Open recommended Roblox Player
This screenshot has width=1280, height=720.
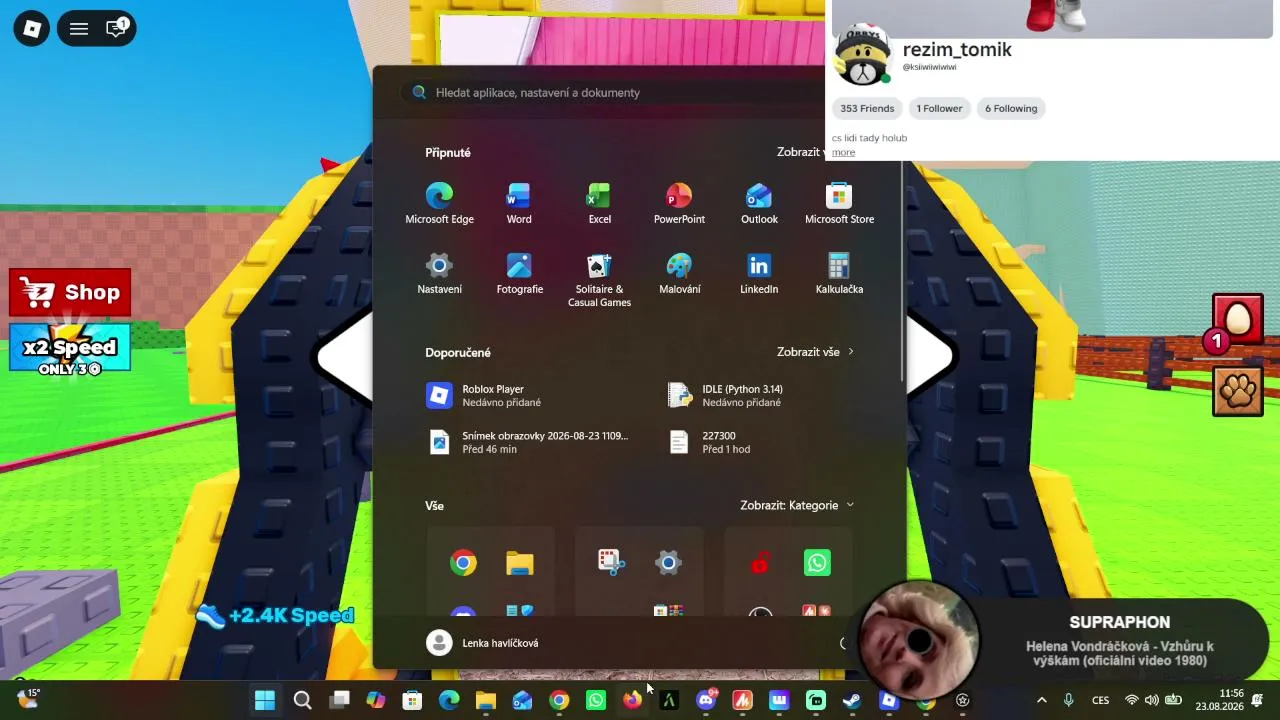click(x=528, y=395)
